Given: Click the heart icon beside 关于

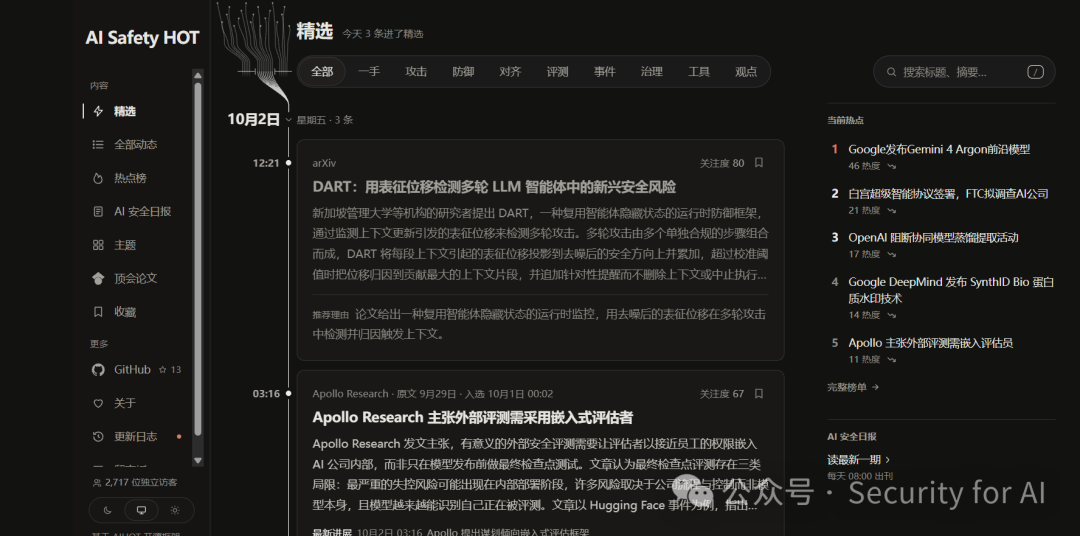Looking at the screenshot, I should click(x=98, y=403).
